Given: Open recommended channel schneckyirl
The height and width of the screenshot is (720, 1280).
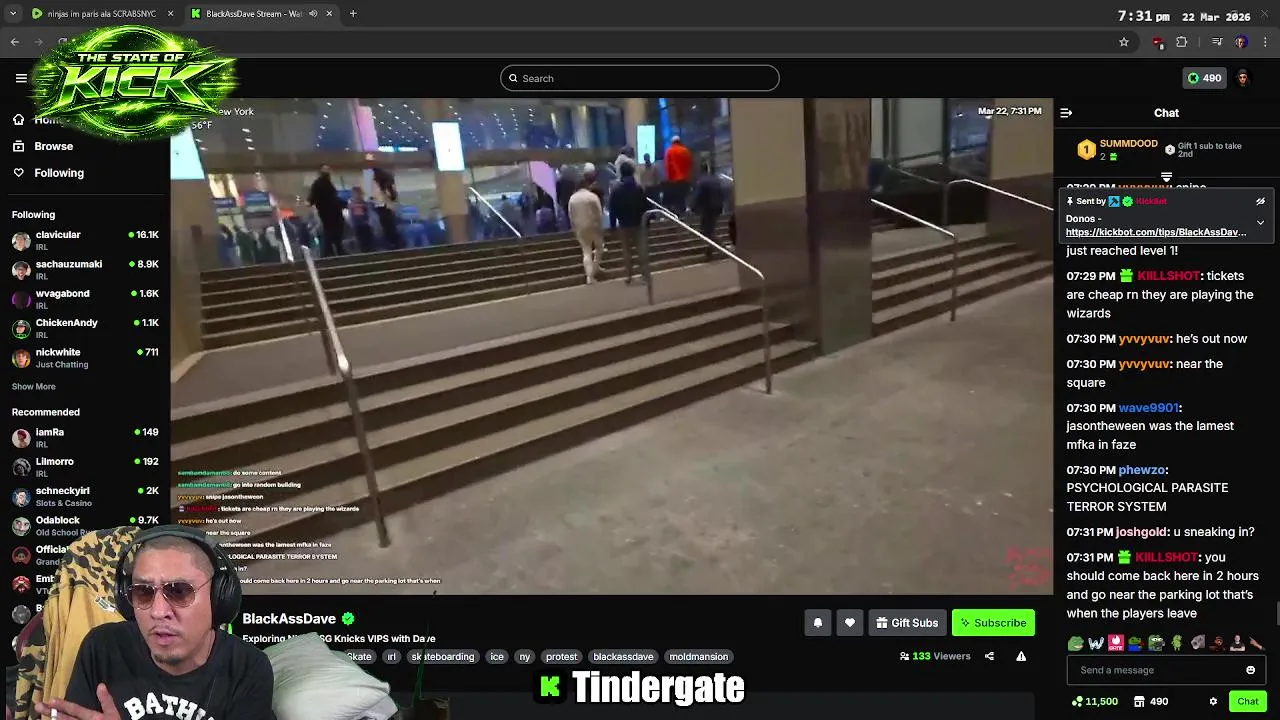Looking at the screenshot, I should coord(85,496).
